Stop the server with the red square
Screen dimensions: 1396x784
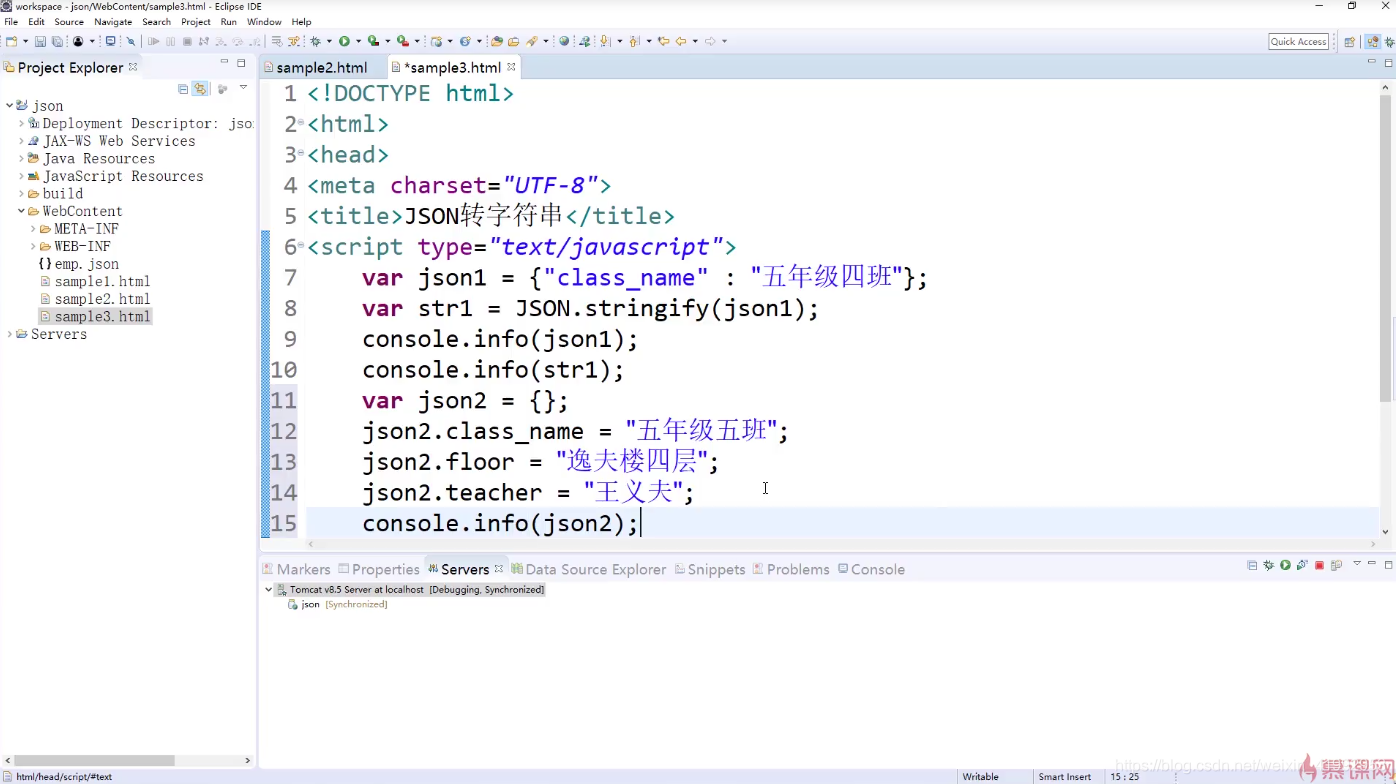1319,565
